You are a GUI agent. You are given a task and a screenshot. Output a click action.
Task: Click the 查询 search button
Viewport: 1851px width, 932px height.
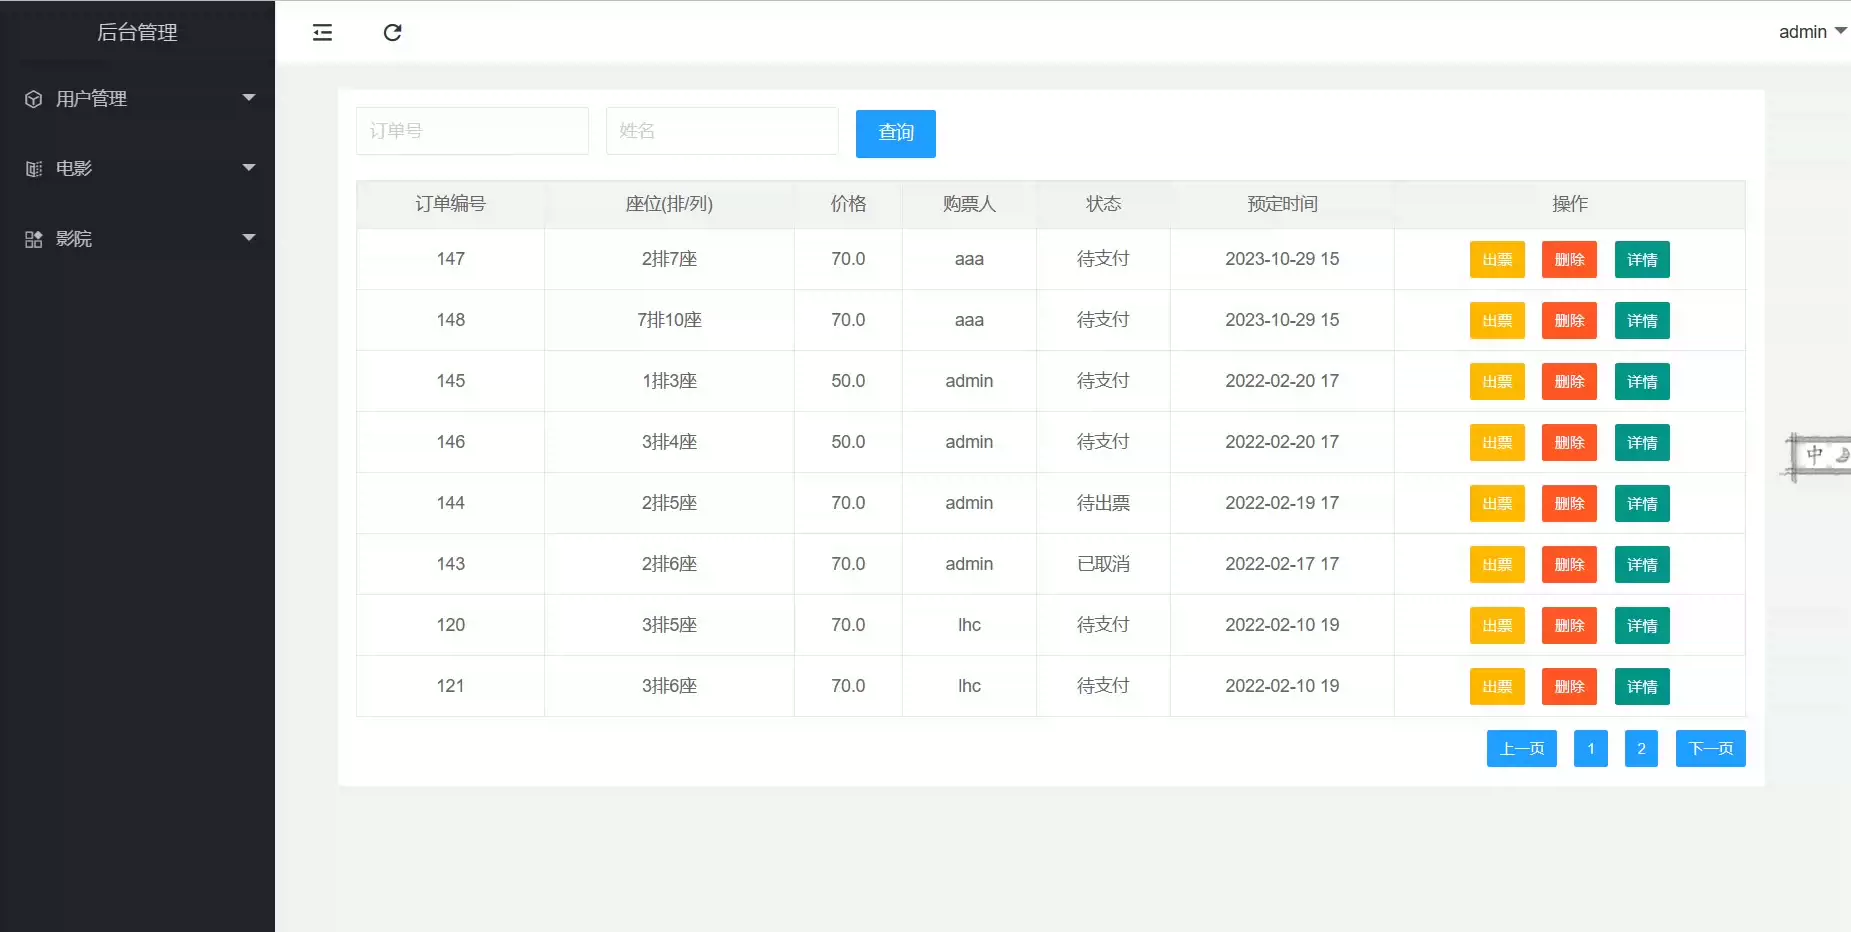895,134
